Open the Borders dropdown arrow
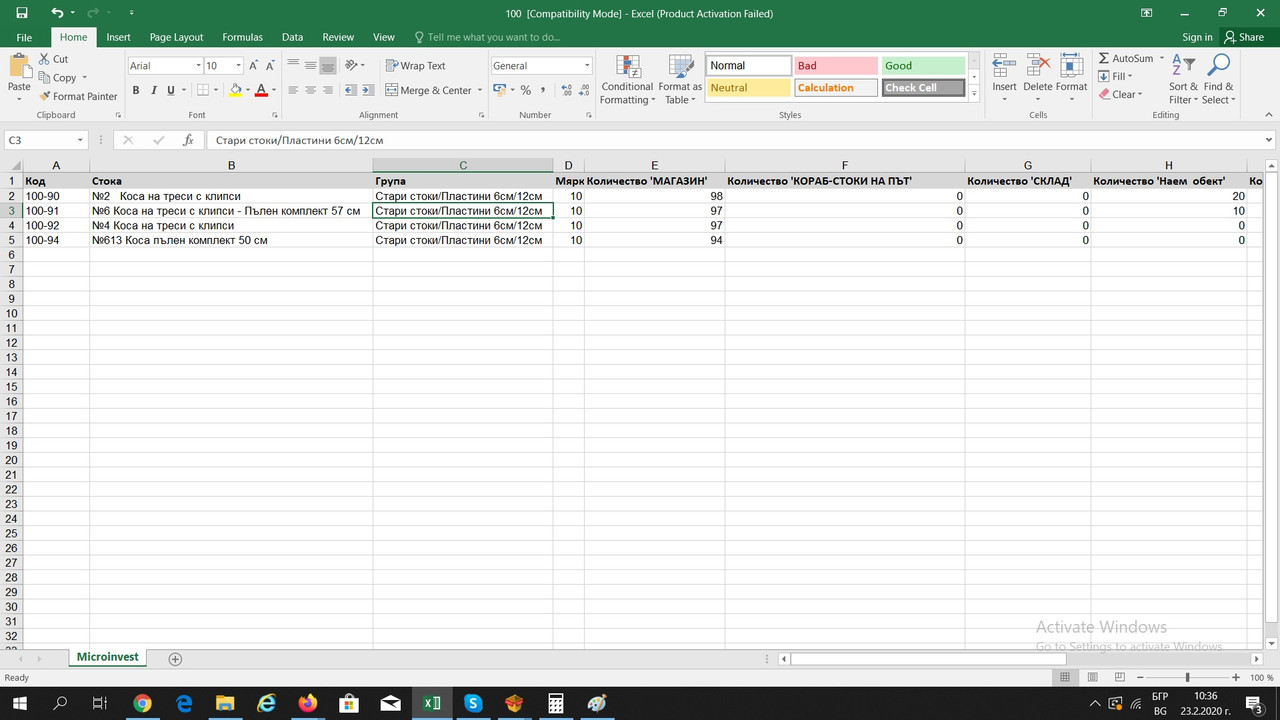This screenshot has width=1280, height=720. 216,90
